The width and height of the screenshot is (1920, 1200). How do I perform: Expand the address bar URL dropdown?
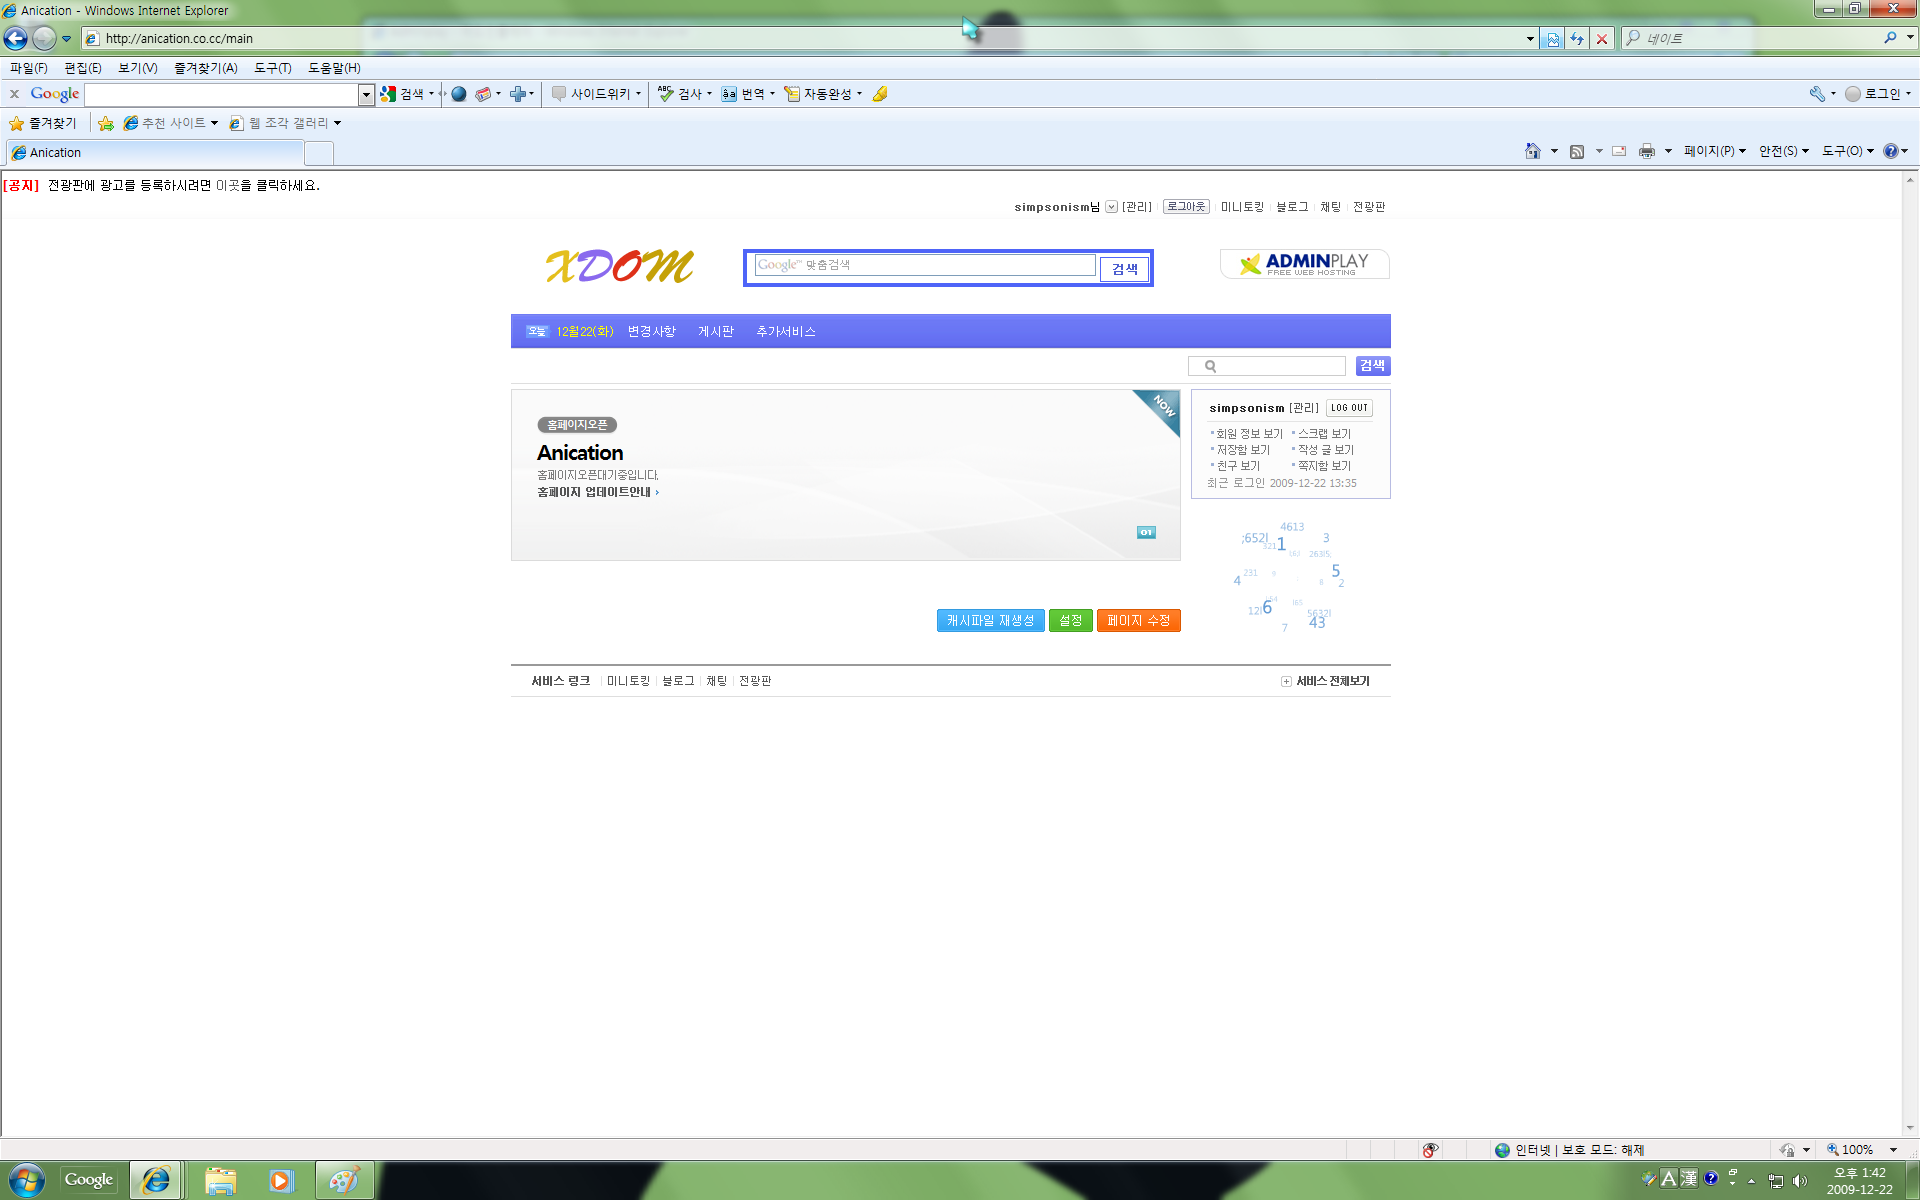tap(1530, 38)
